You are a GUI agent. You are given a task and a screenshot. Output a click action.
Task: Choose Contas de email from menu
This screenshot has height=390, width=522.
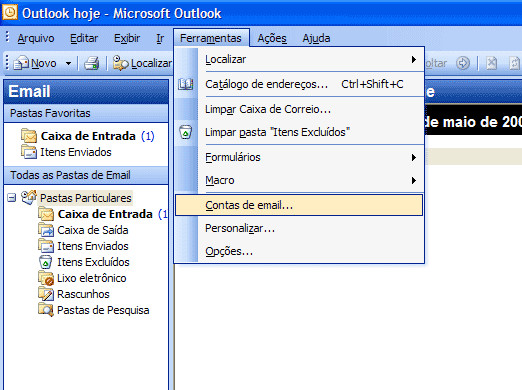pyautogui.click(x=299, y=205)
